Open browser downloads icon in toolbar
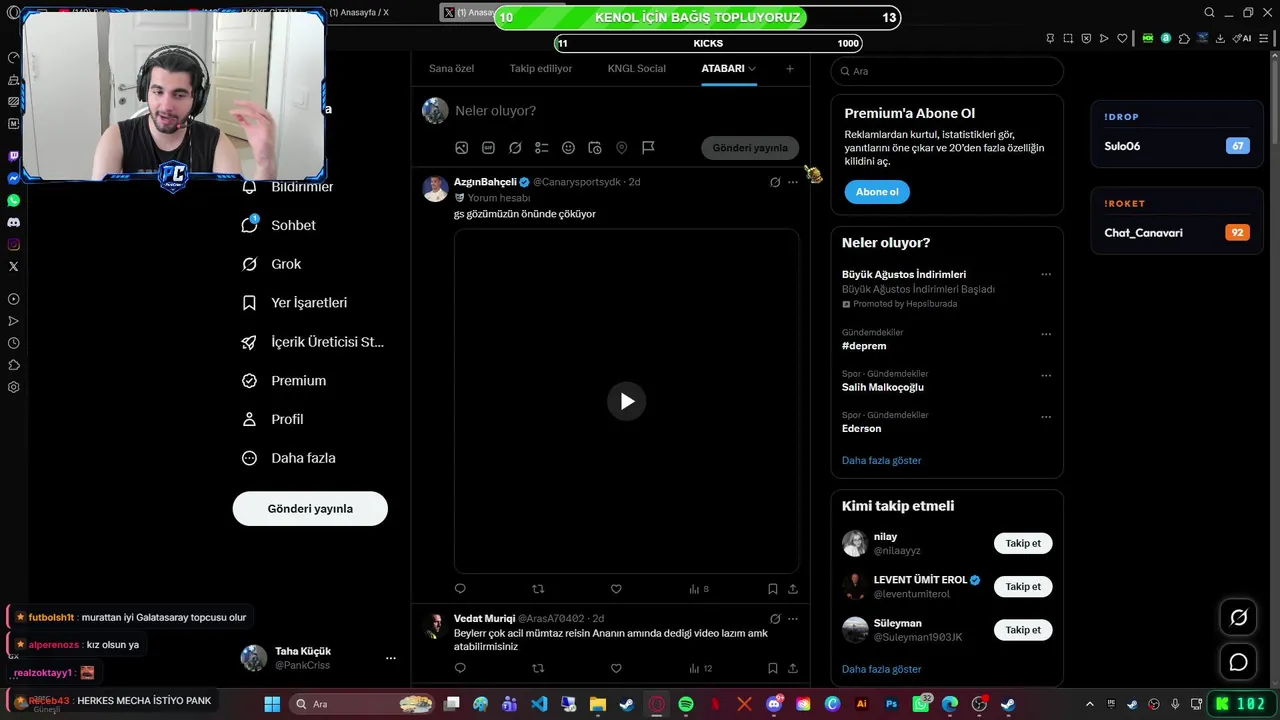The width and height of the screenshot is (1280, 720). coord(1219,38)
